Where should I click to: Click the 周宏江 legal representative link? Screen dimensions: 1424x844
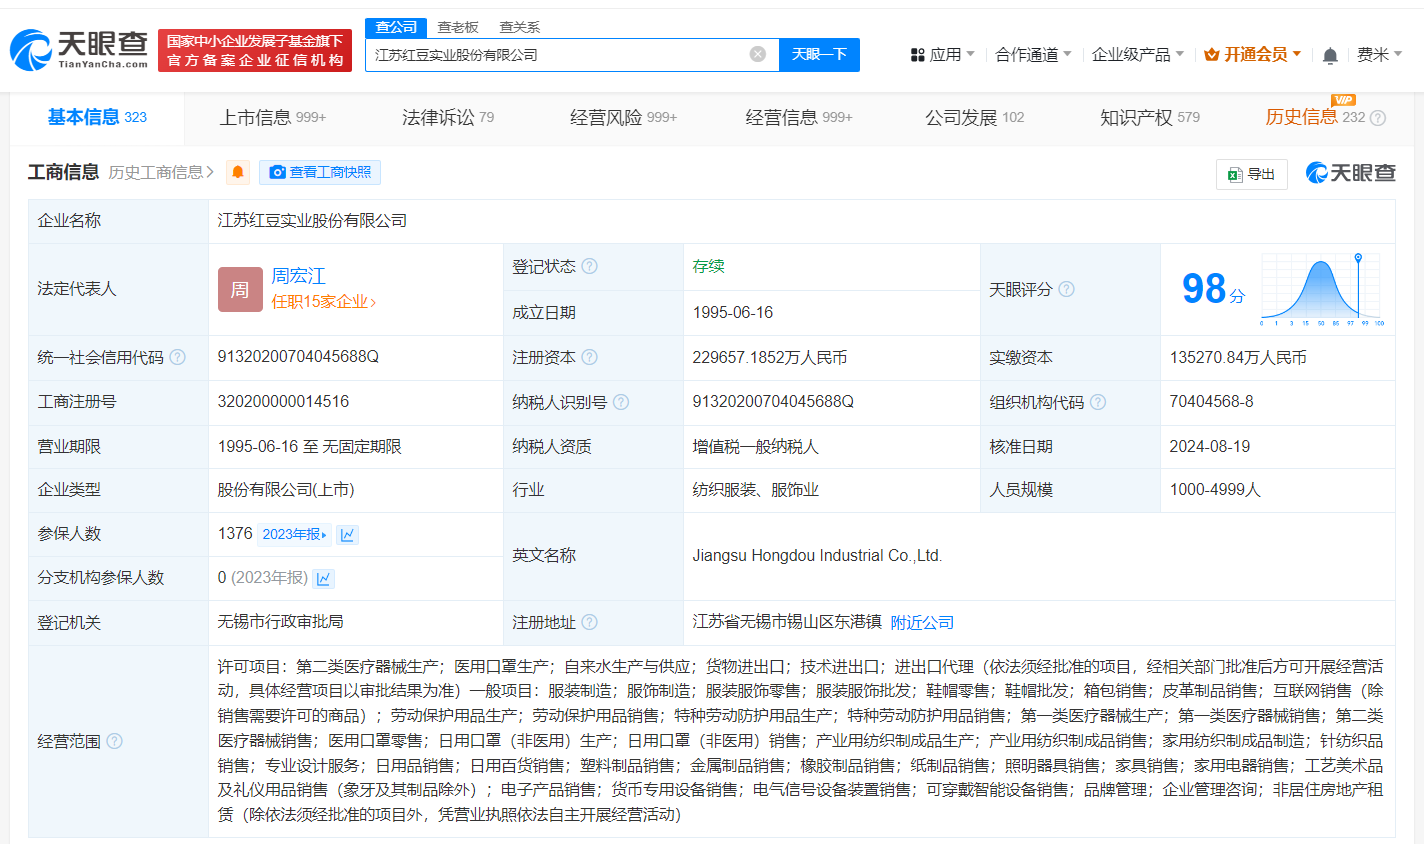click(x=298, y=276)
